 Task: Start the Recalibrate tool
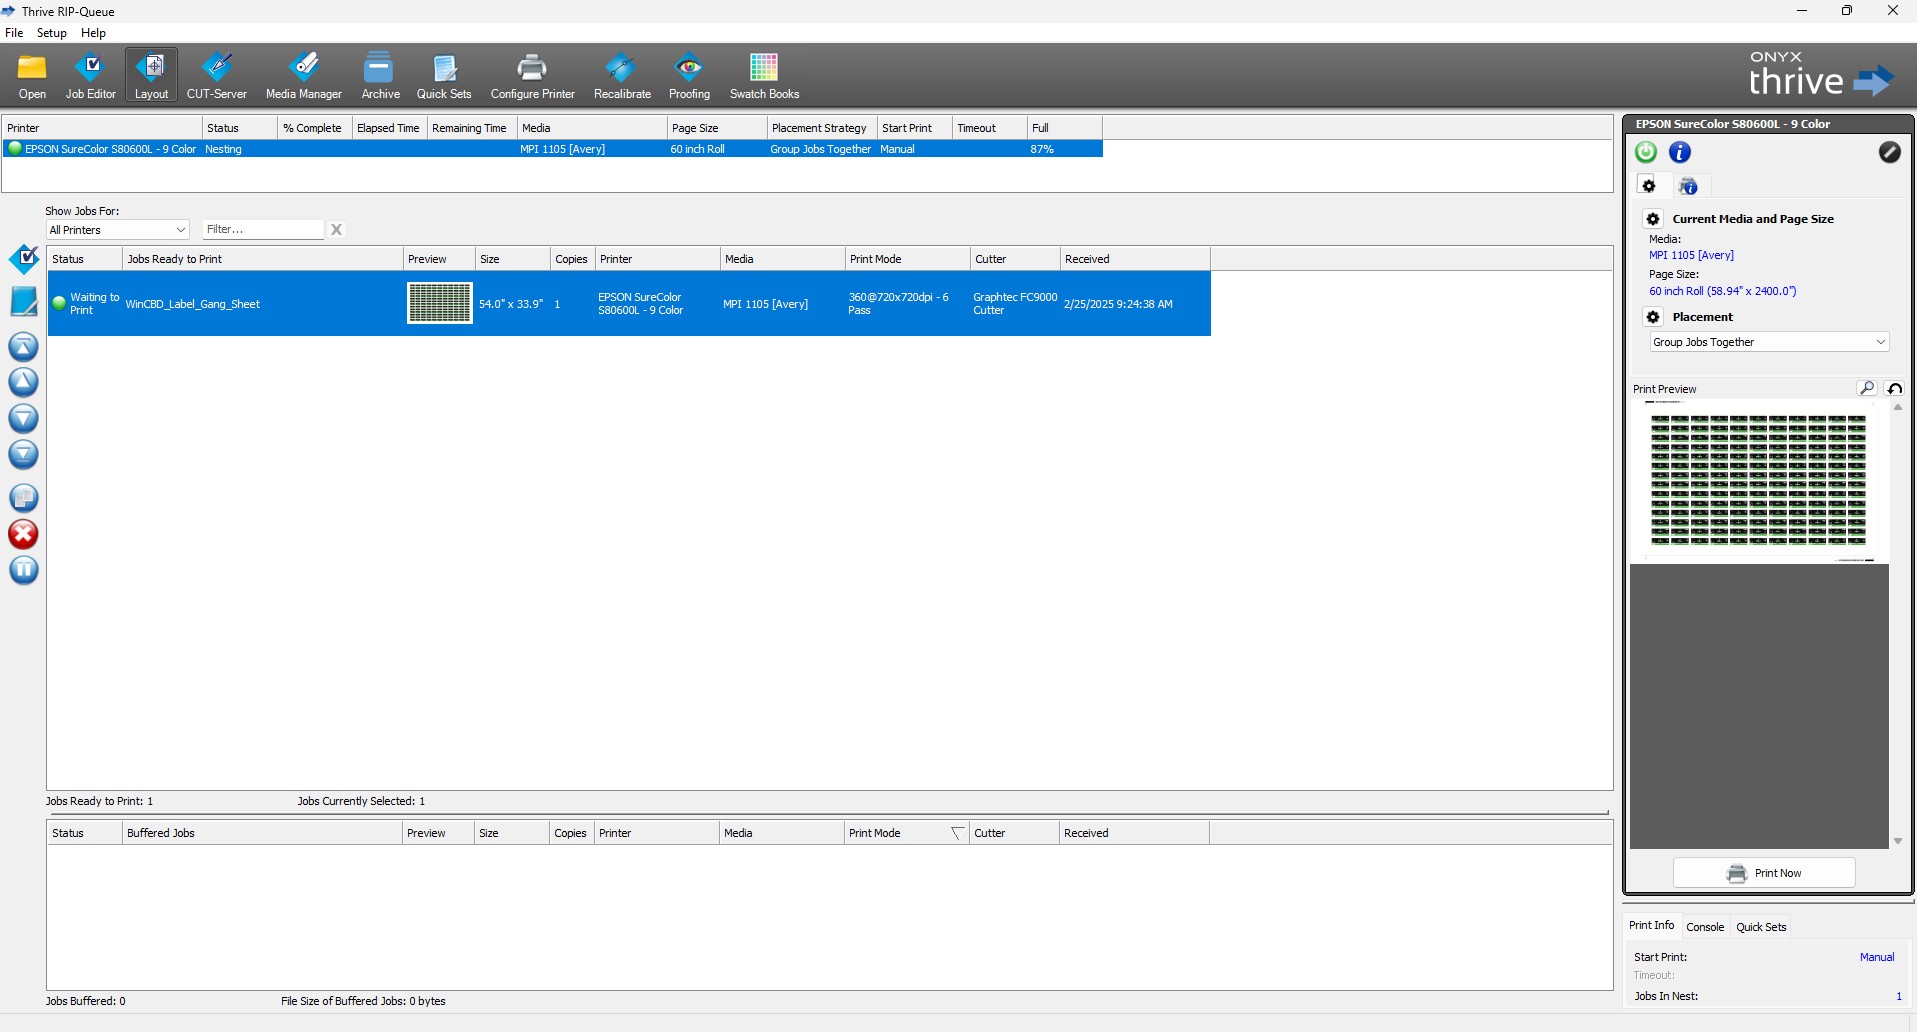click(x=622, y=76)
